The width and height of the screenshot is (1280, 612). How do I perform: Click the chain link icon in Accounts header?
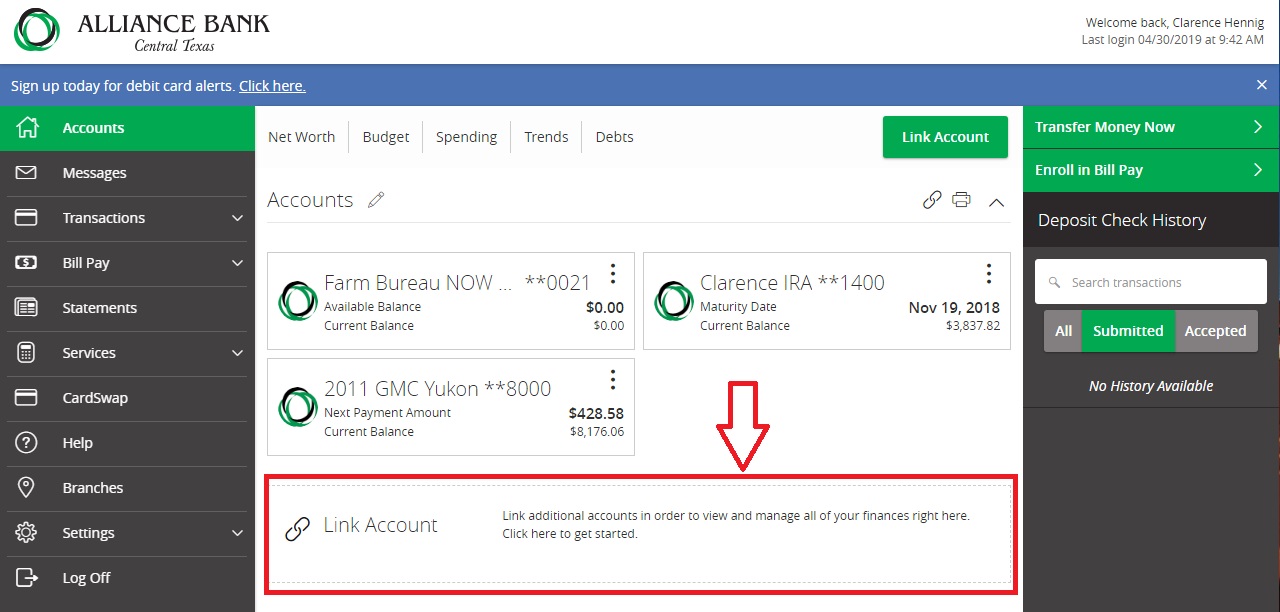pos(932,200)
